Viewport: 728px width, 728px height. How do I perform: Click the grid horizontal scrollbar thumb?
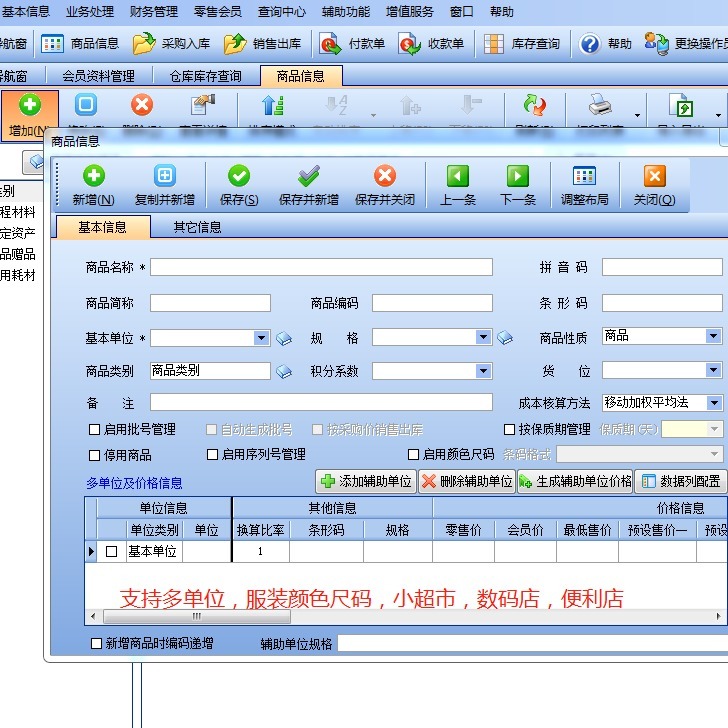click(x=197, y=617)
